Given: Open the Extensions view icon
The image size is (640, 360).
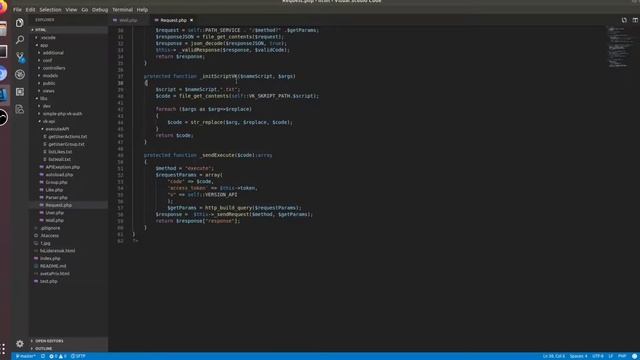Looking at the screenshot, I should coord(20,92).
